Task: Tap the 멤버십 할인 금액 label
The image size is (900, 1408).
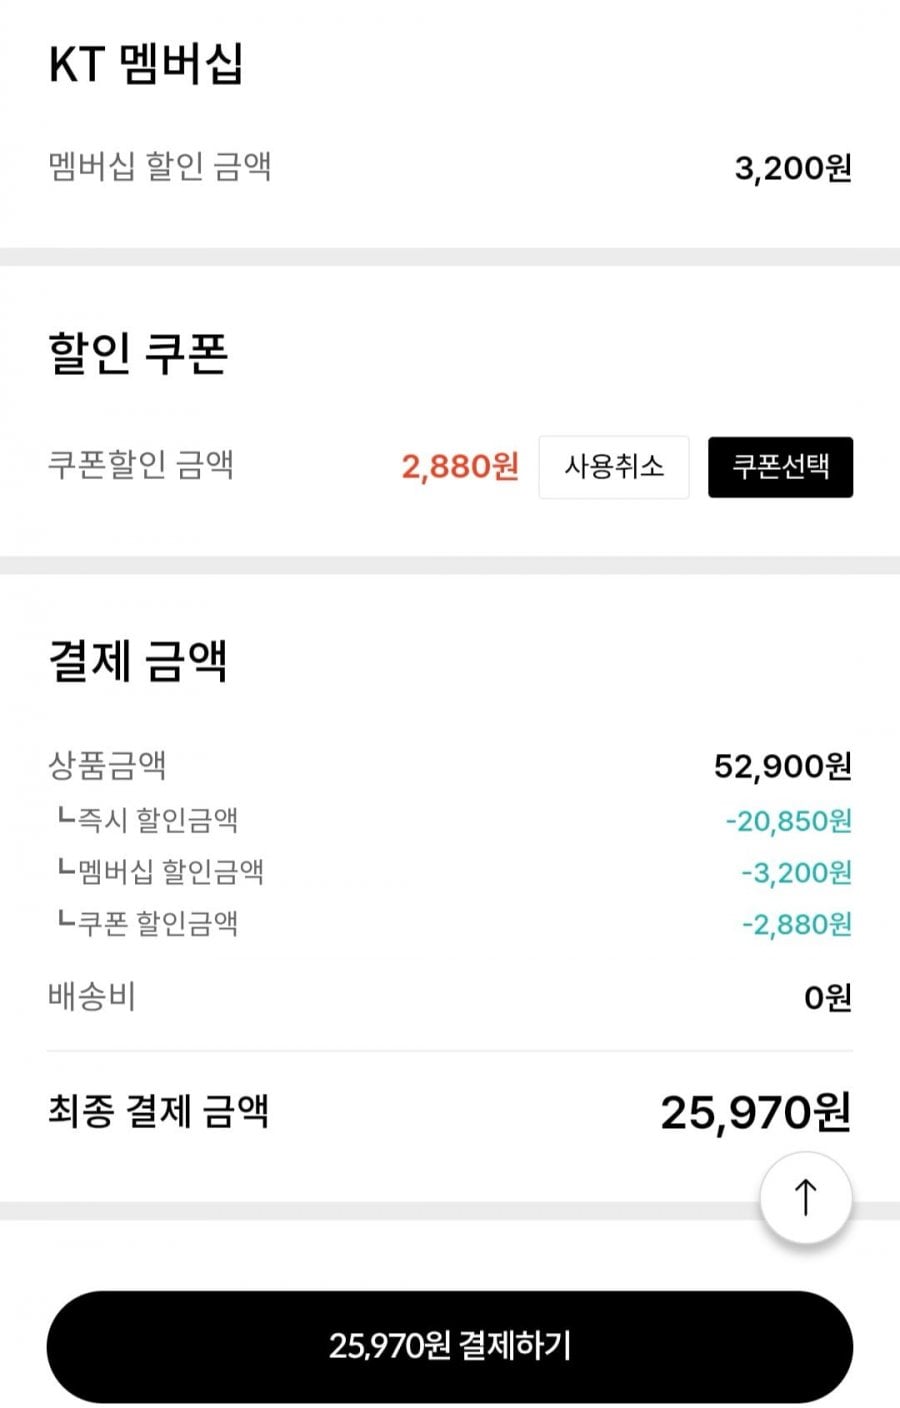Action: [160, 166]
